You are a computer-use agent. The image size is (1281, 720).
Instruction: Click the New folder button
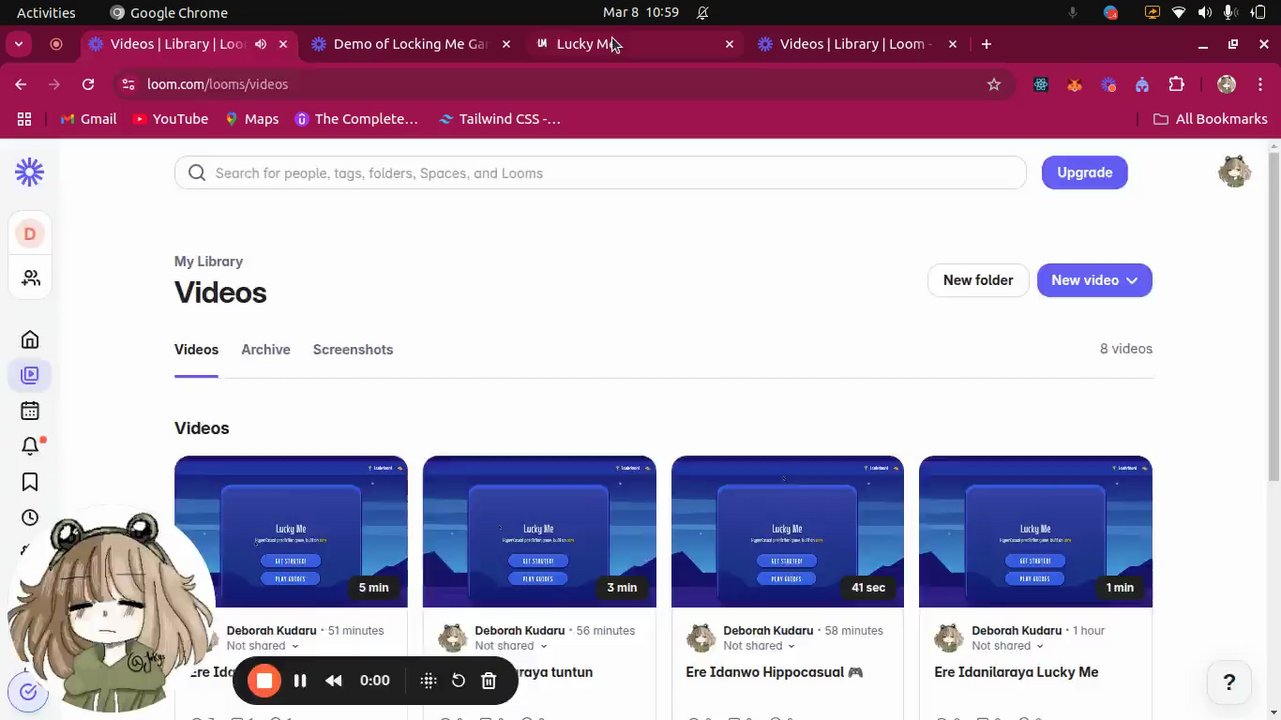point(978,281)
